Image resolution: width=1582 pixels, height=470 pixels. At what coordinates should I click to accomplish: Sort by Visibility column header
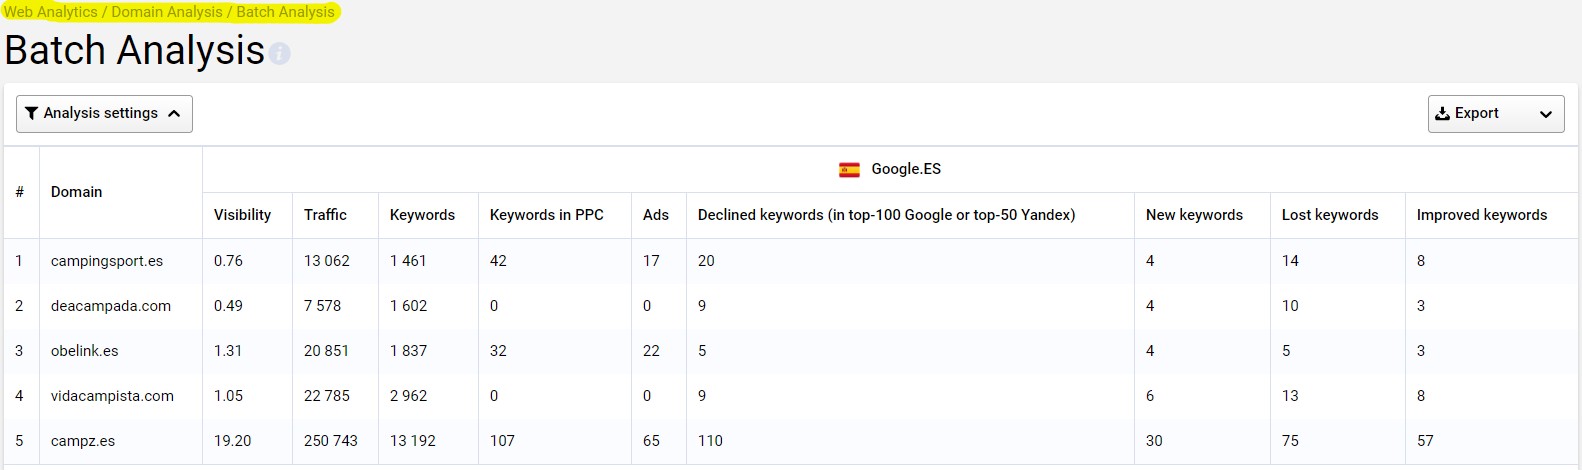point(242,215)
